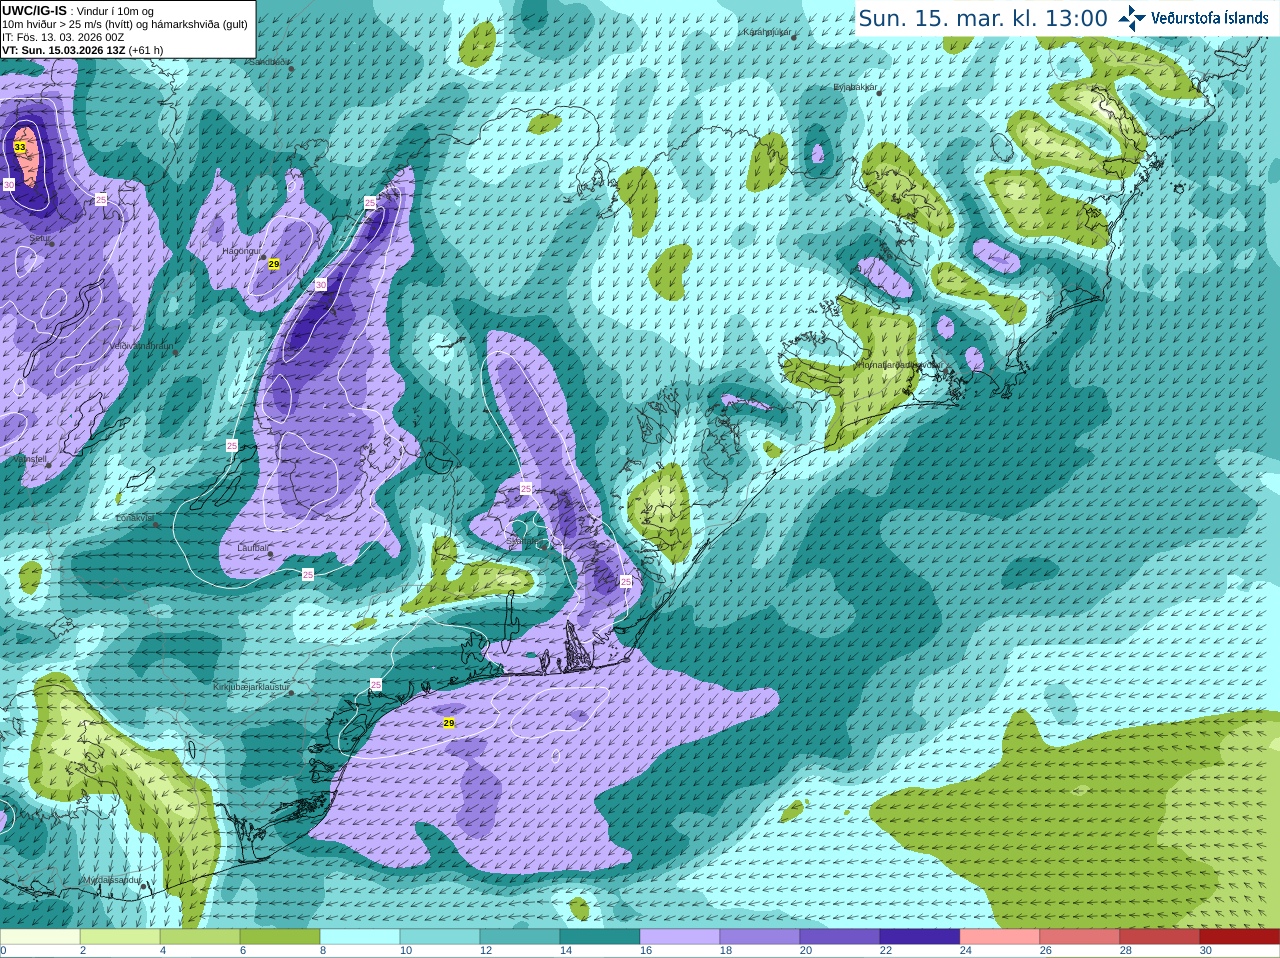
Task: Click the IT: Fös. 13. 03. 2026 00Z line
Action: pyautogui.click(x=63, y=37)
